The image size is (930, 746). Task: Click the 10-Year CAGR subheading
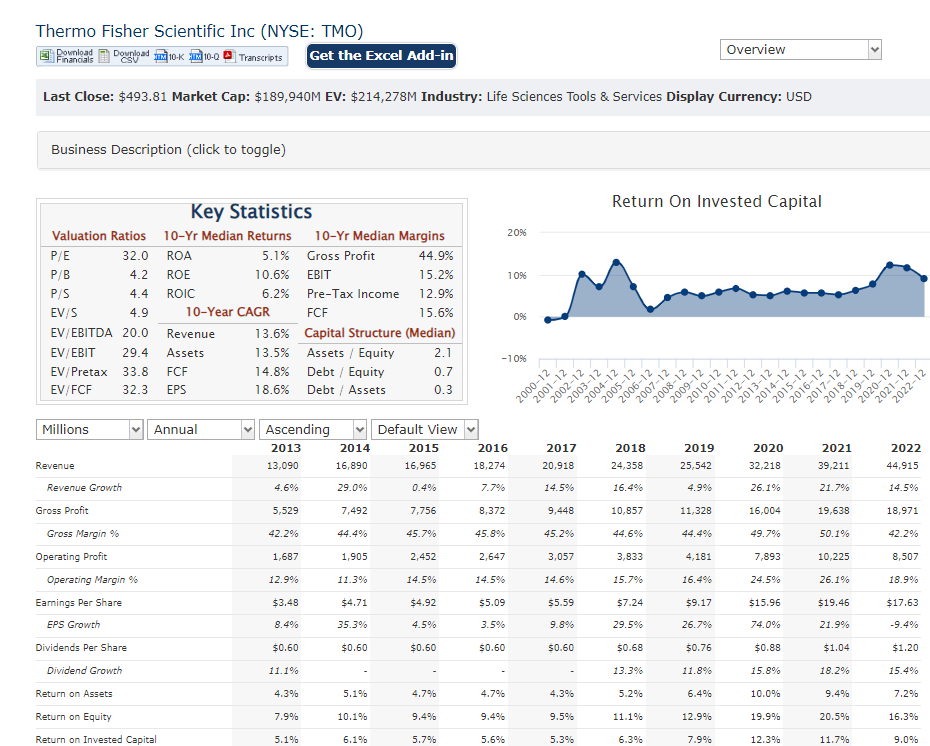[228, 312]
